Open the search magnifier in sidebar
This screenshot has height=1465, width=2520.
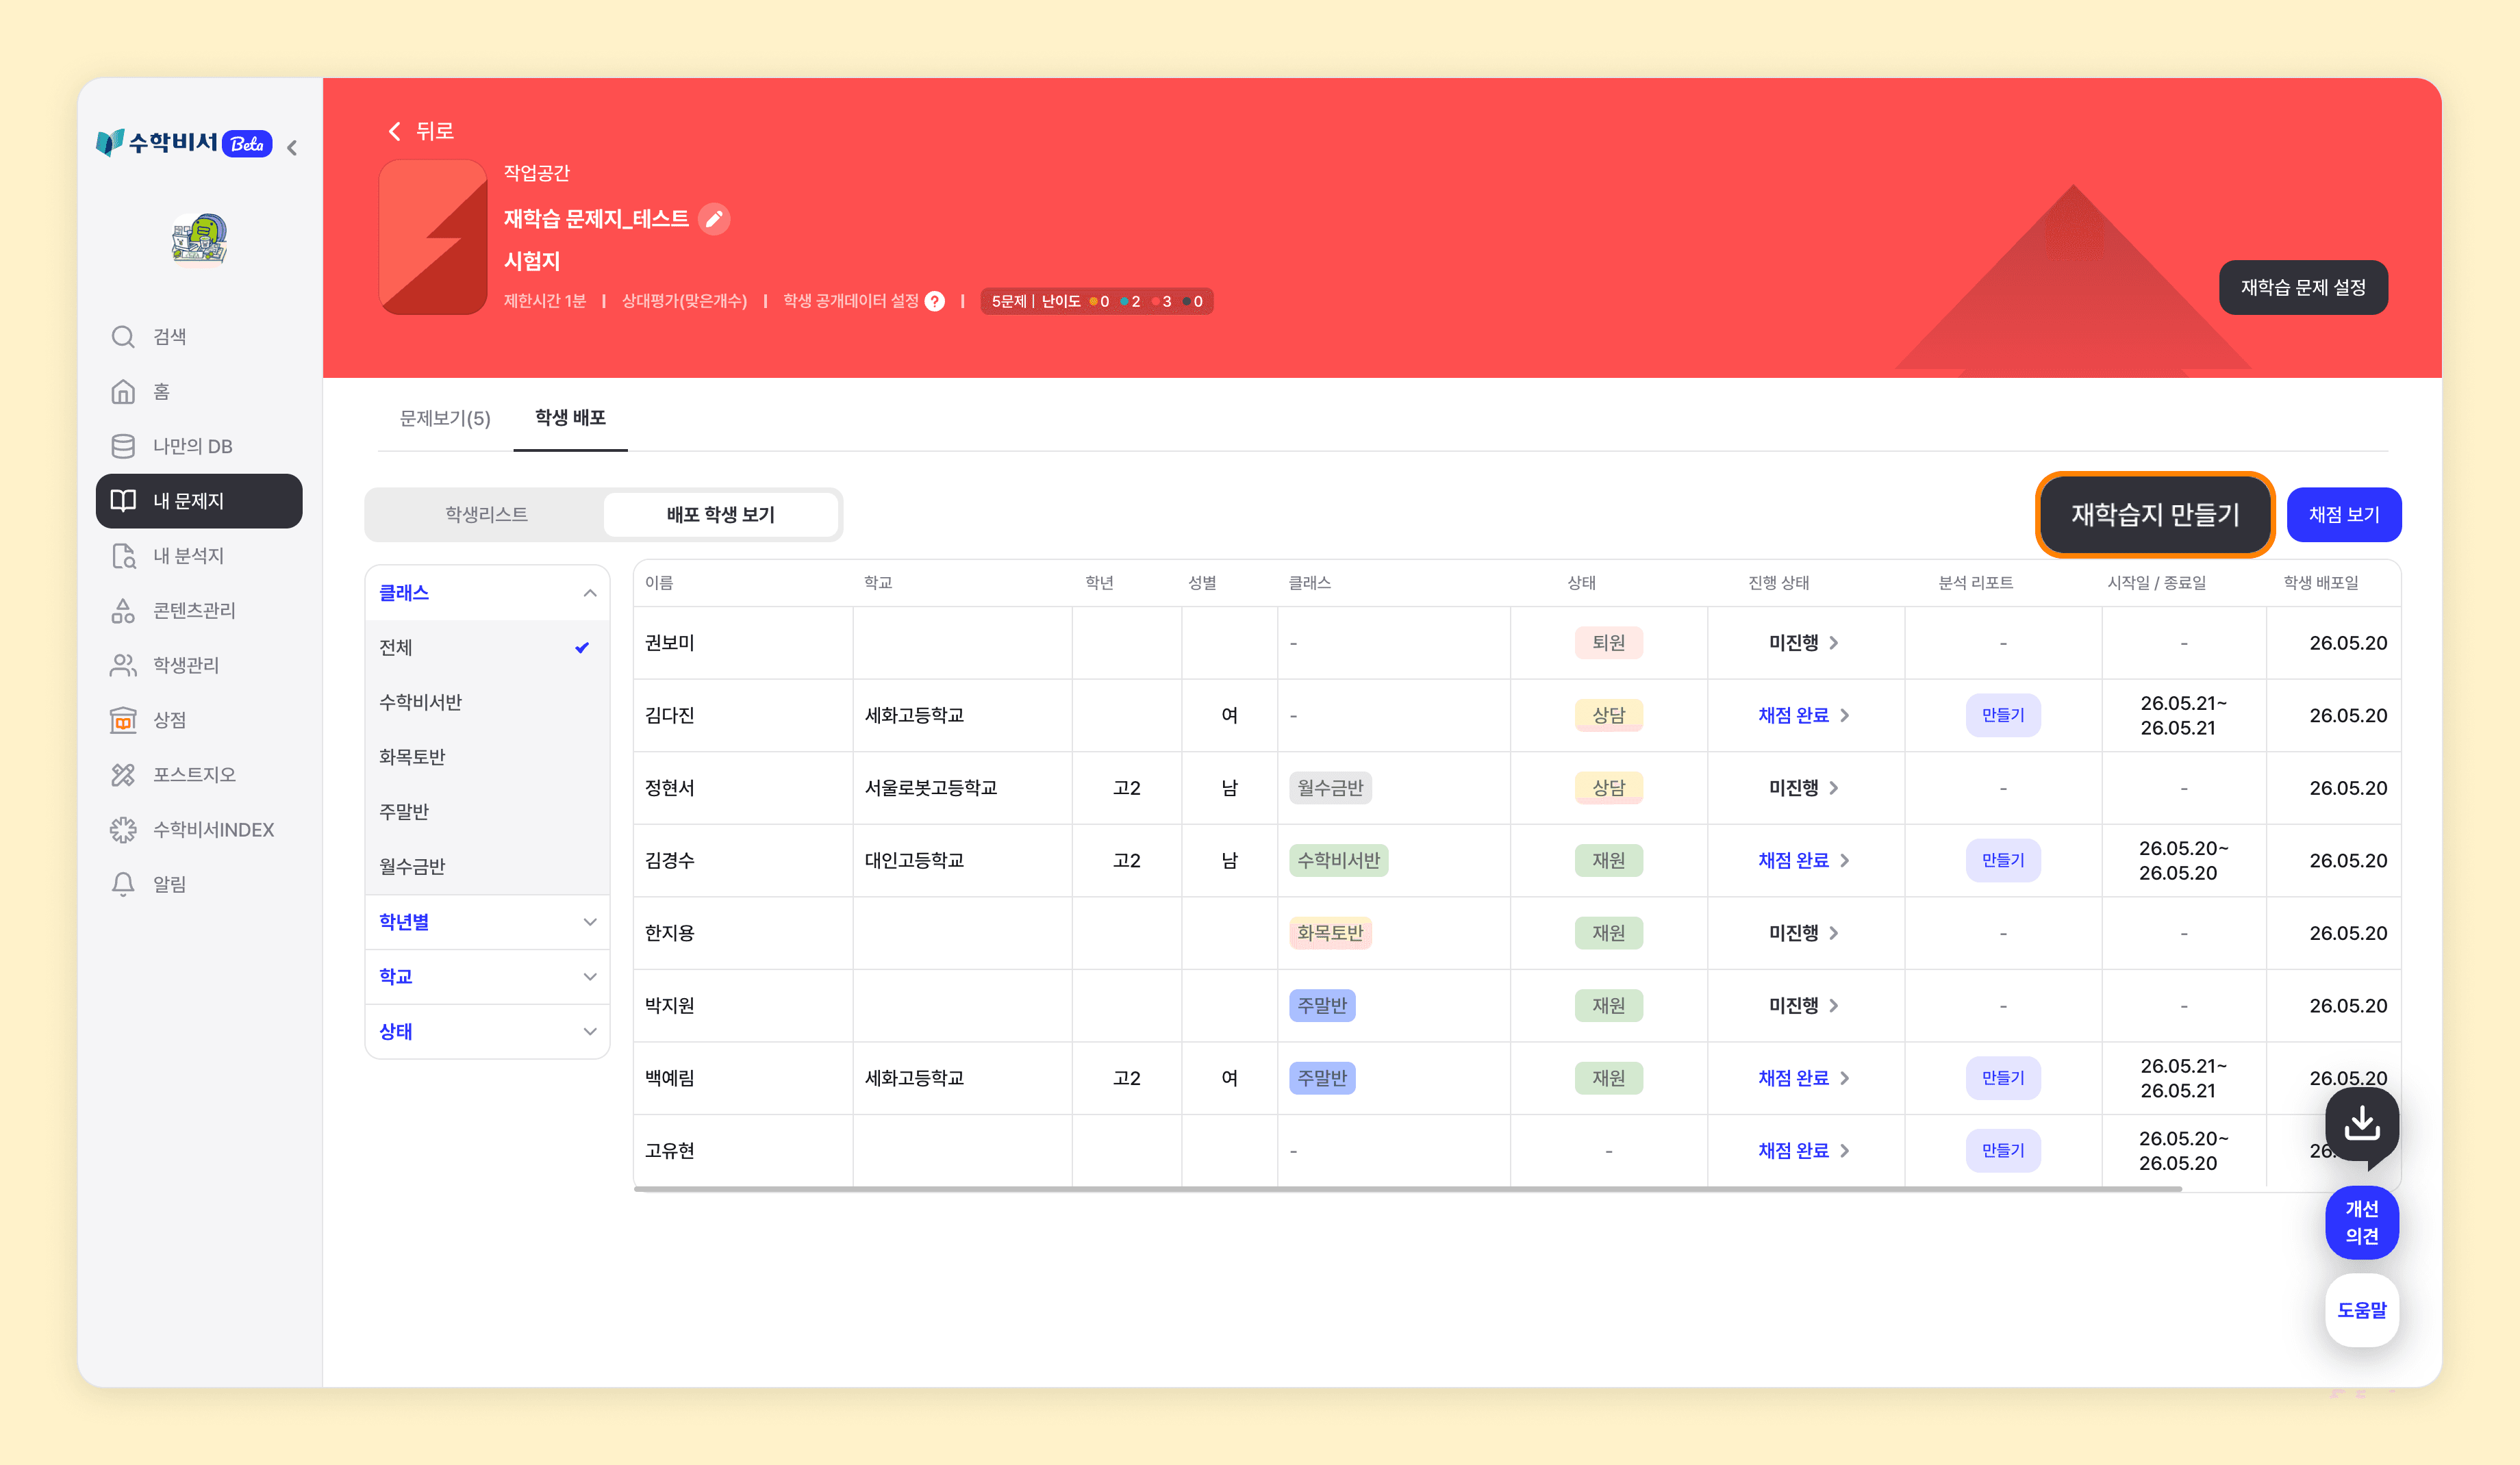123,336
